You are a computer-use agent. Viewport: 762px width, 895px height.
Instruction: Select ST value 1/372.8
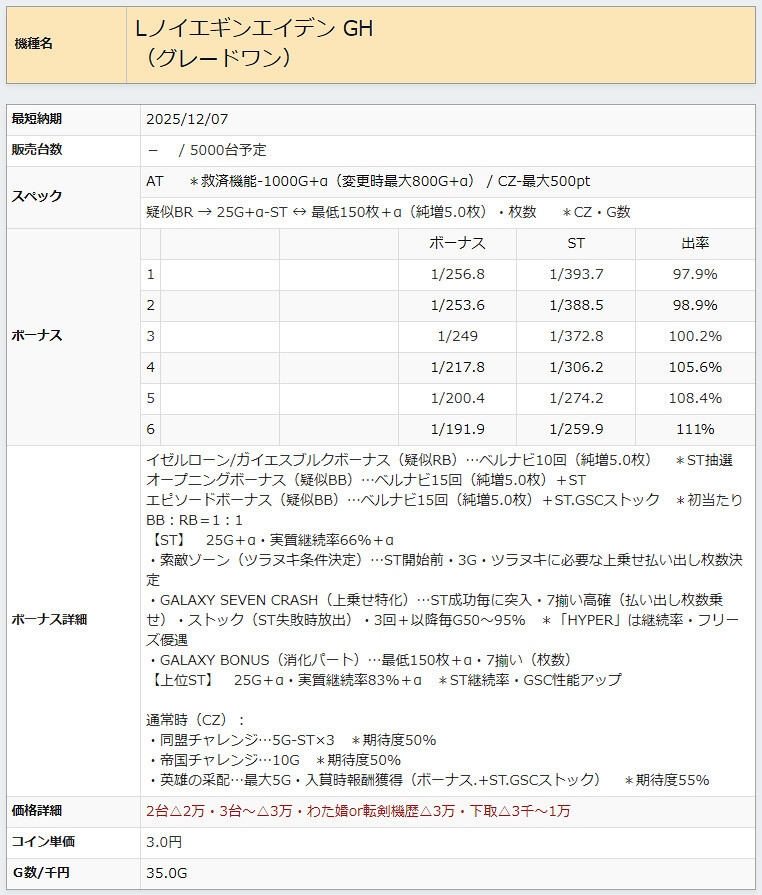576,336
